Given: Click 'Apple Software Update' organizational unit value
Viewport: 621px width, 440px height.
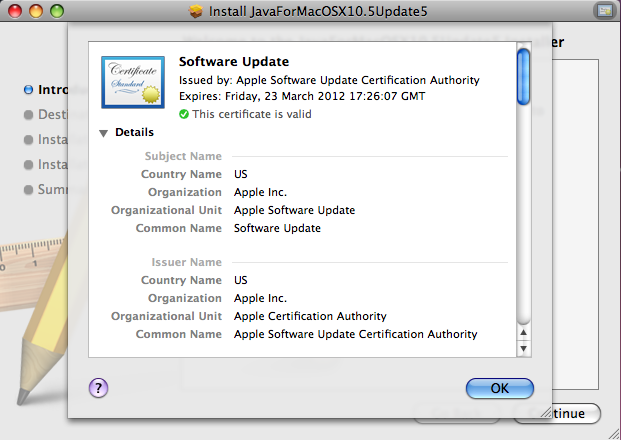Looking at the screenshot, I should [294, 210].
